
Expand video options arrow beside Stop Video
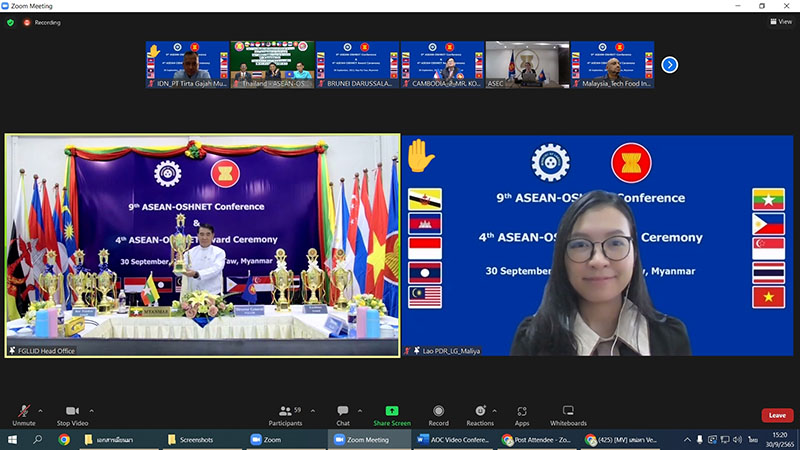90,408
